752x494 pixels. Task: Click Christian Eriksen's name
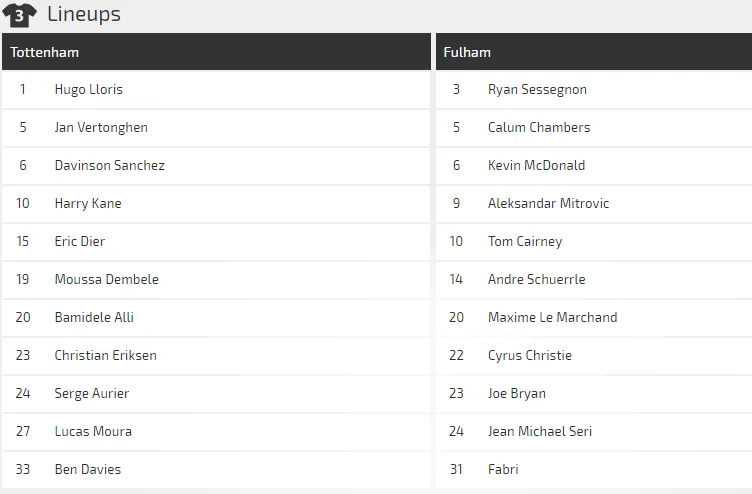pyautogui.click(x=106, y=355)
